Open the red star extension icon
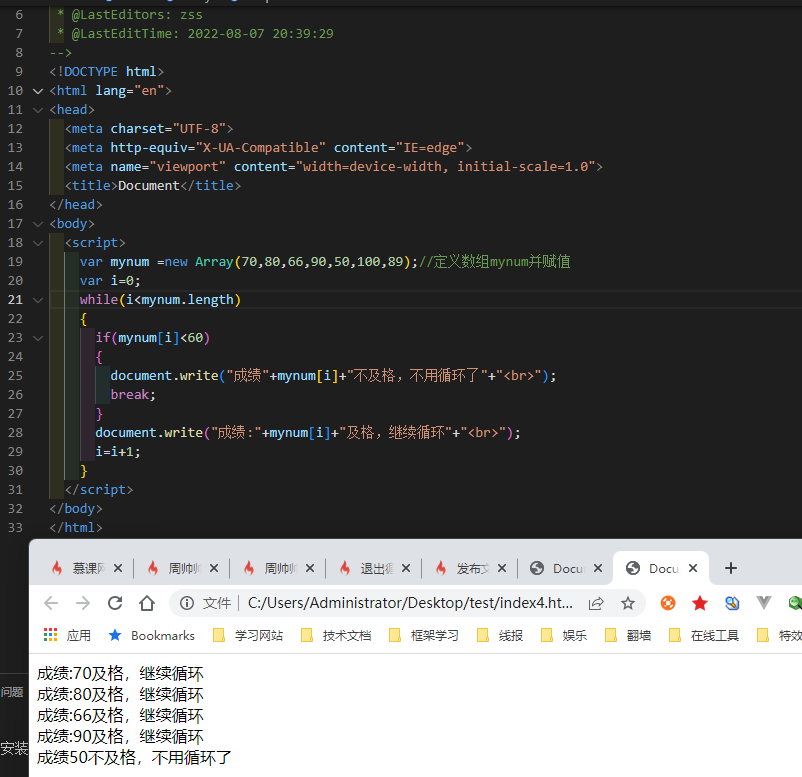Screen dimensions: 802x777 [x=700, y=603]
